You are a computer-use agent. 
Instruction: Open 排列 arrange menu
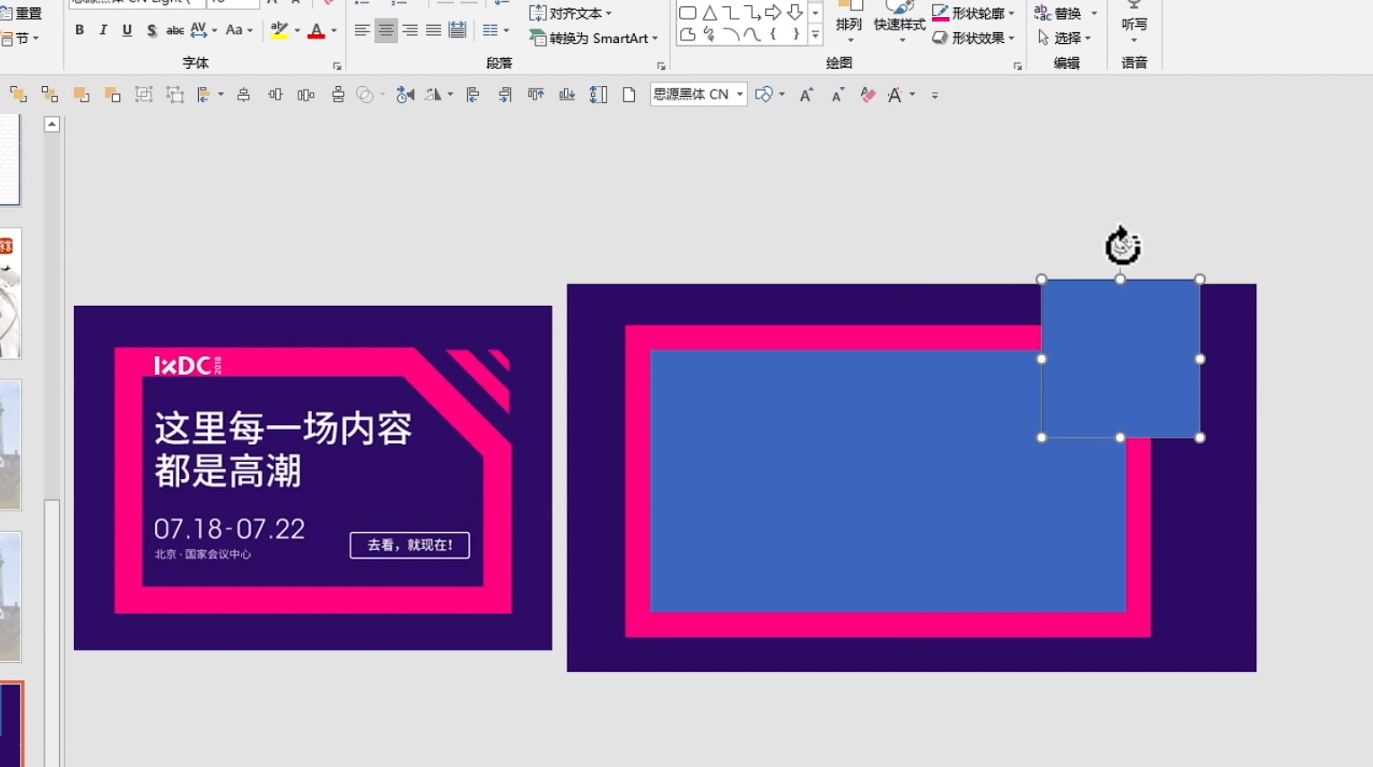pos(849,24)
